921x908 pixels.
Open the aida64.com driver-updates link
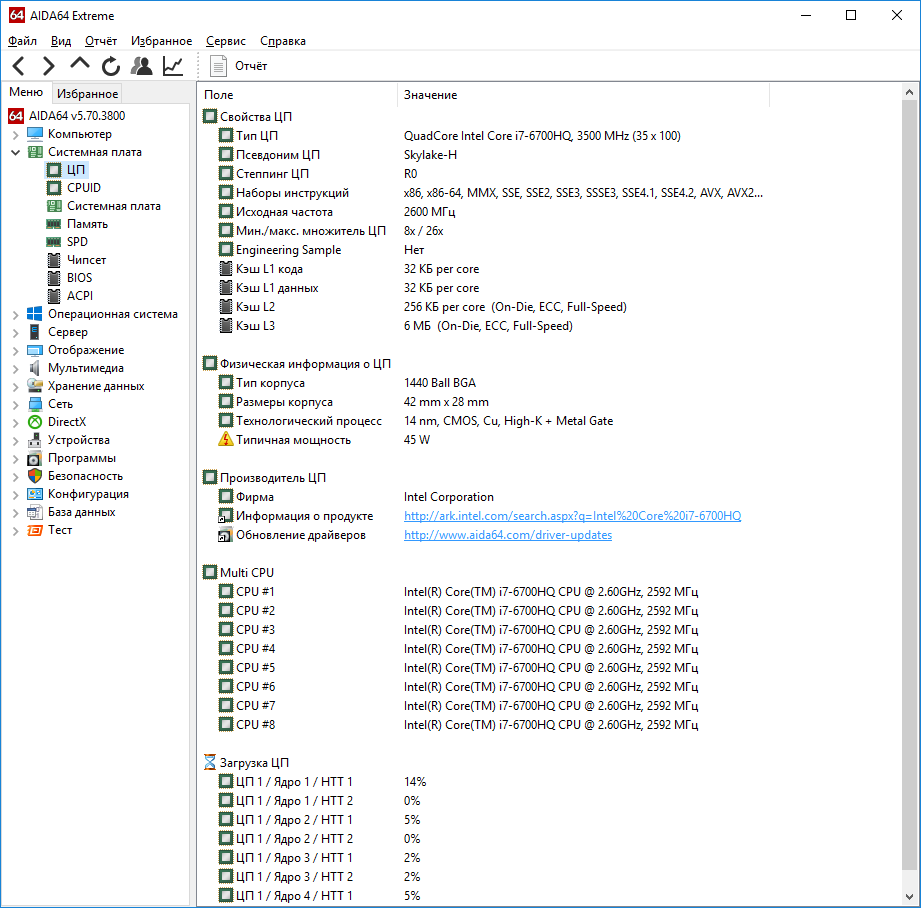coord(507,534)
